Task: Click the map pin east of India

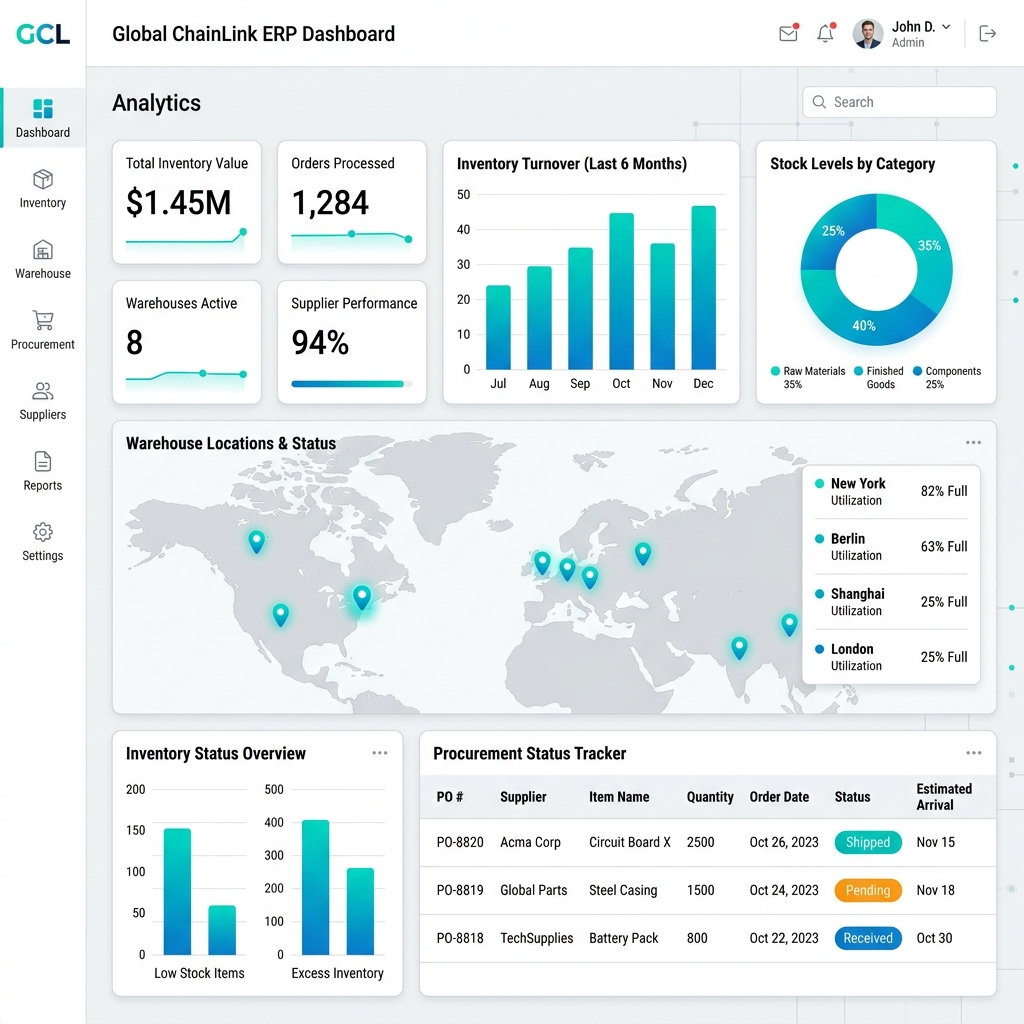Action: click(x=790, y=624)
